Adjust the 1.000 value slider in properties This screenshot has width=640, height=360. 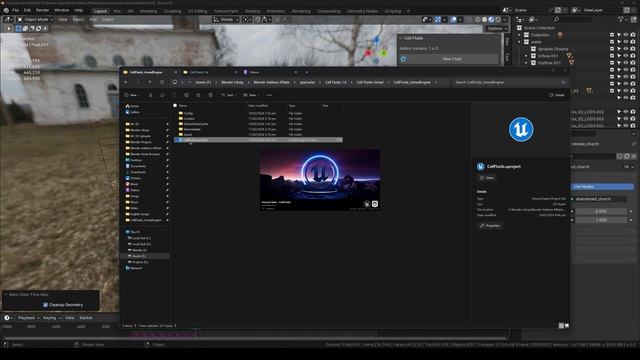(x=601, y=220)
